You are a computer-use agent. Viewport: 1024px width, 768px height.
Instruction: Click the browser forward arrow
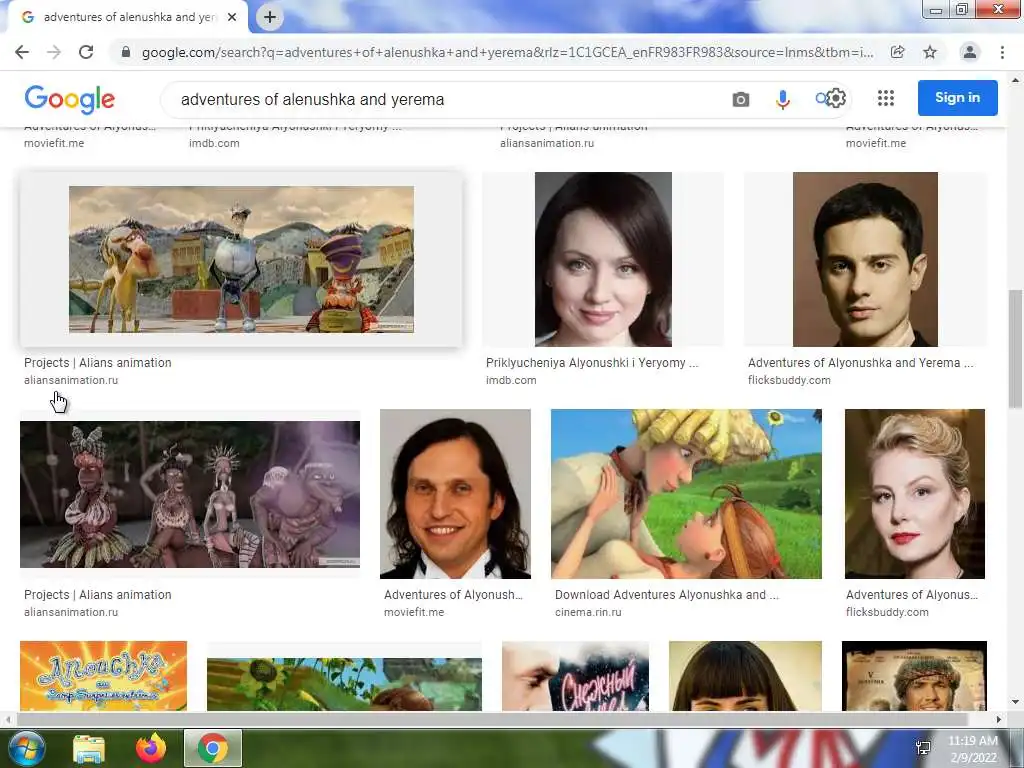tap(54, 52)
